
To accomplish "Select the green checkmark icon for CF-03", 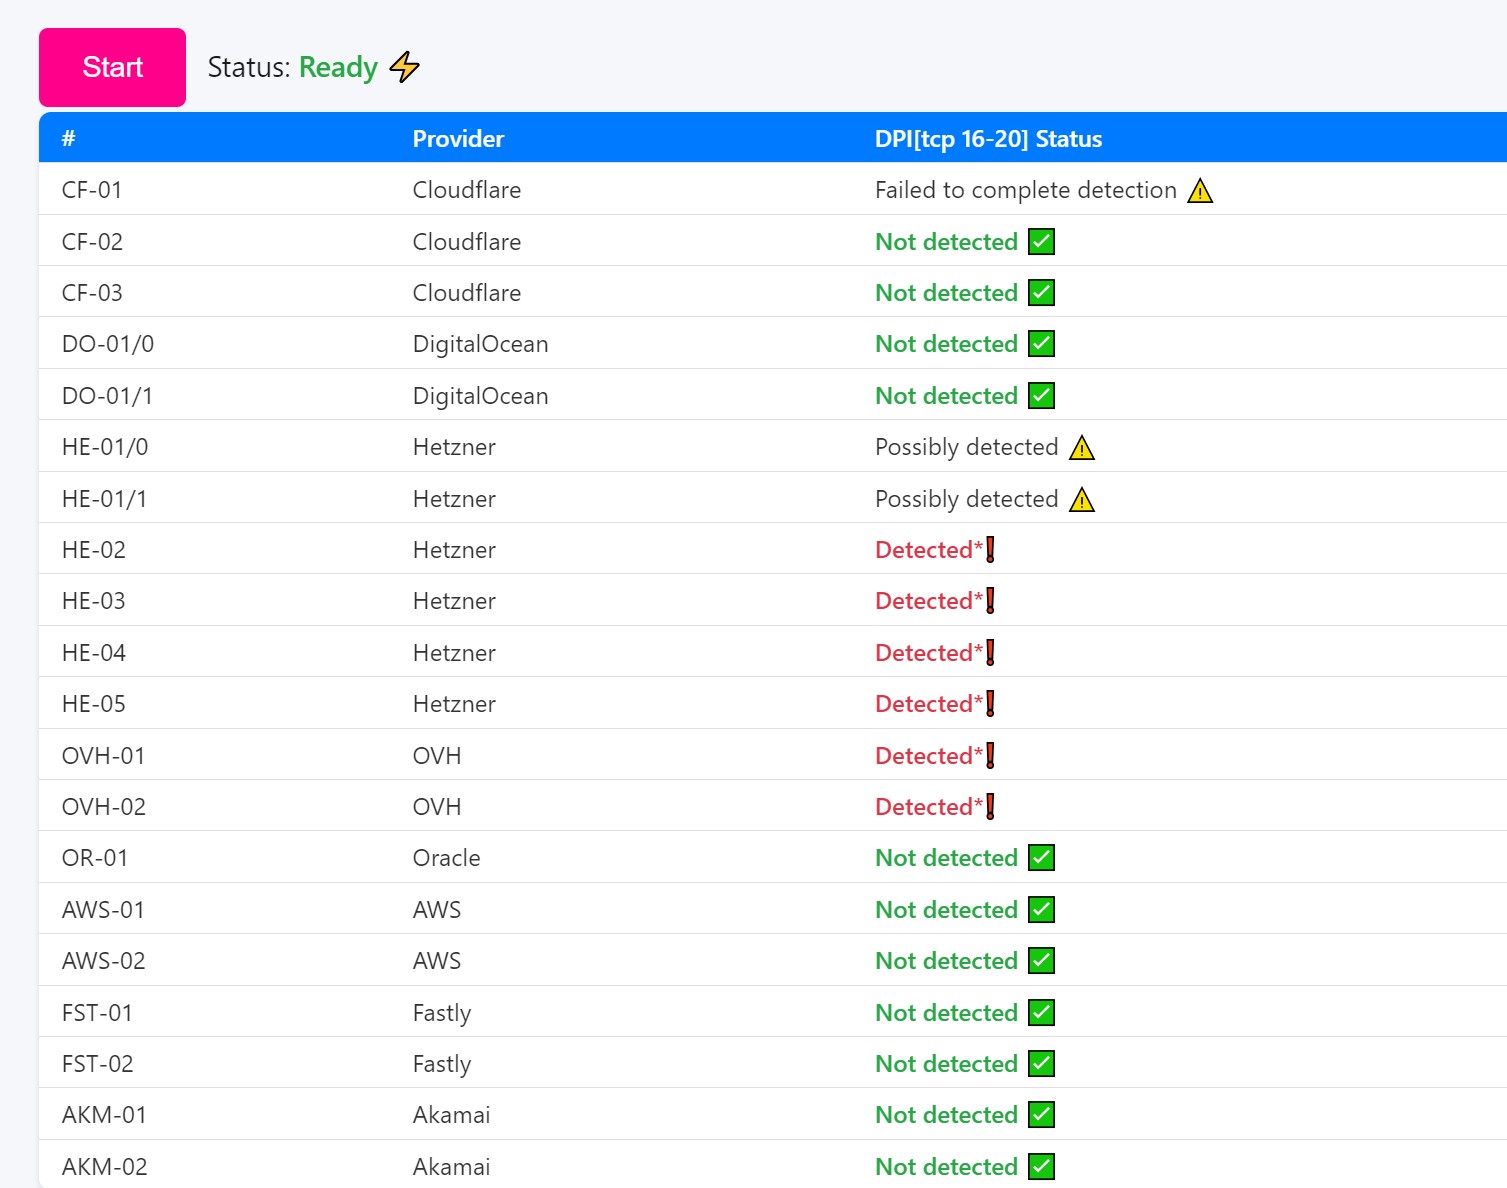I will pyautogui.click(x=1042, y=293).
